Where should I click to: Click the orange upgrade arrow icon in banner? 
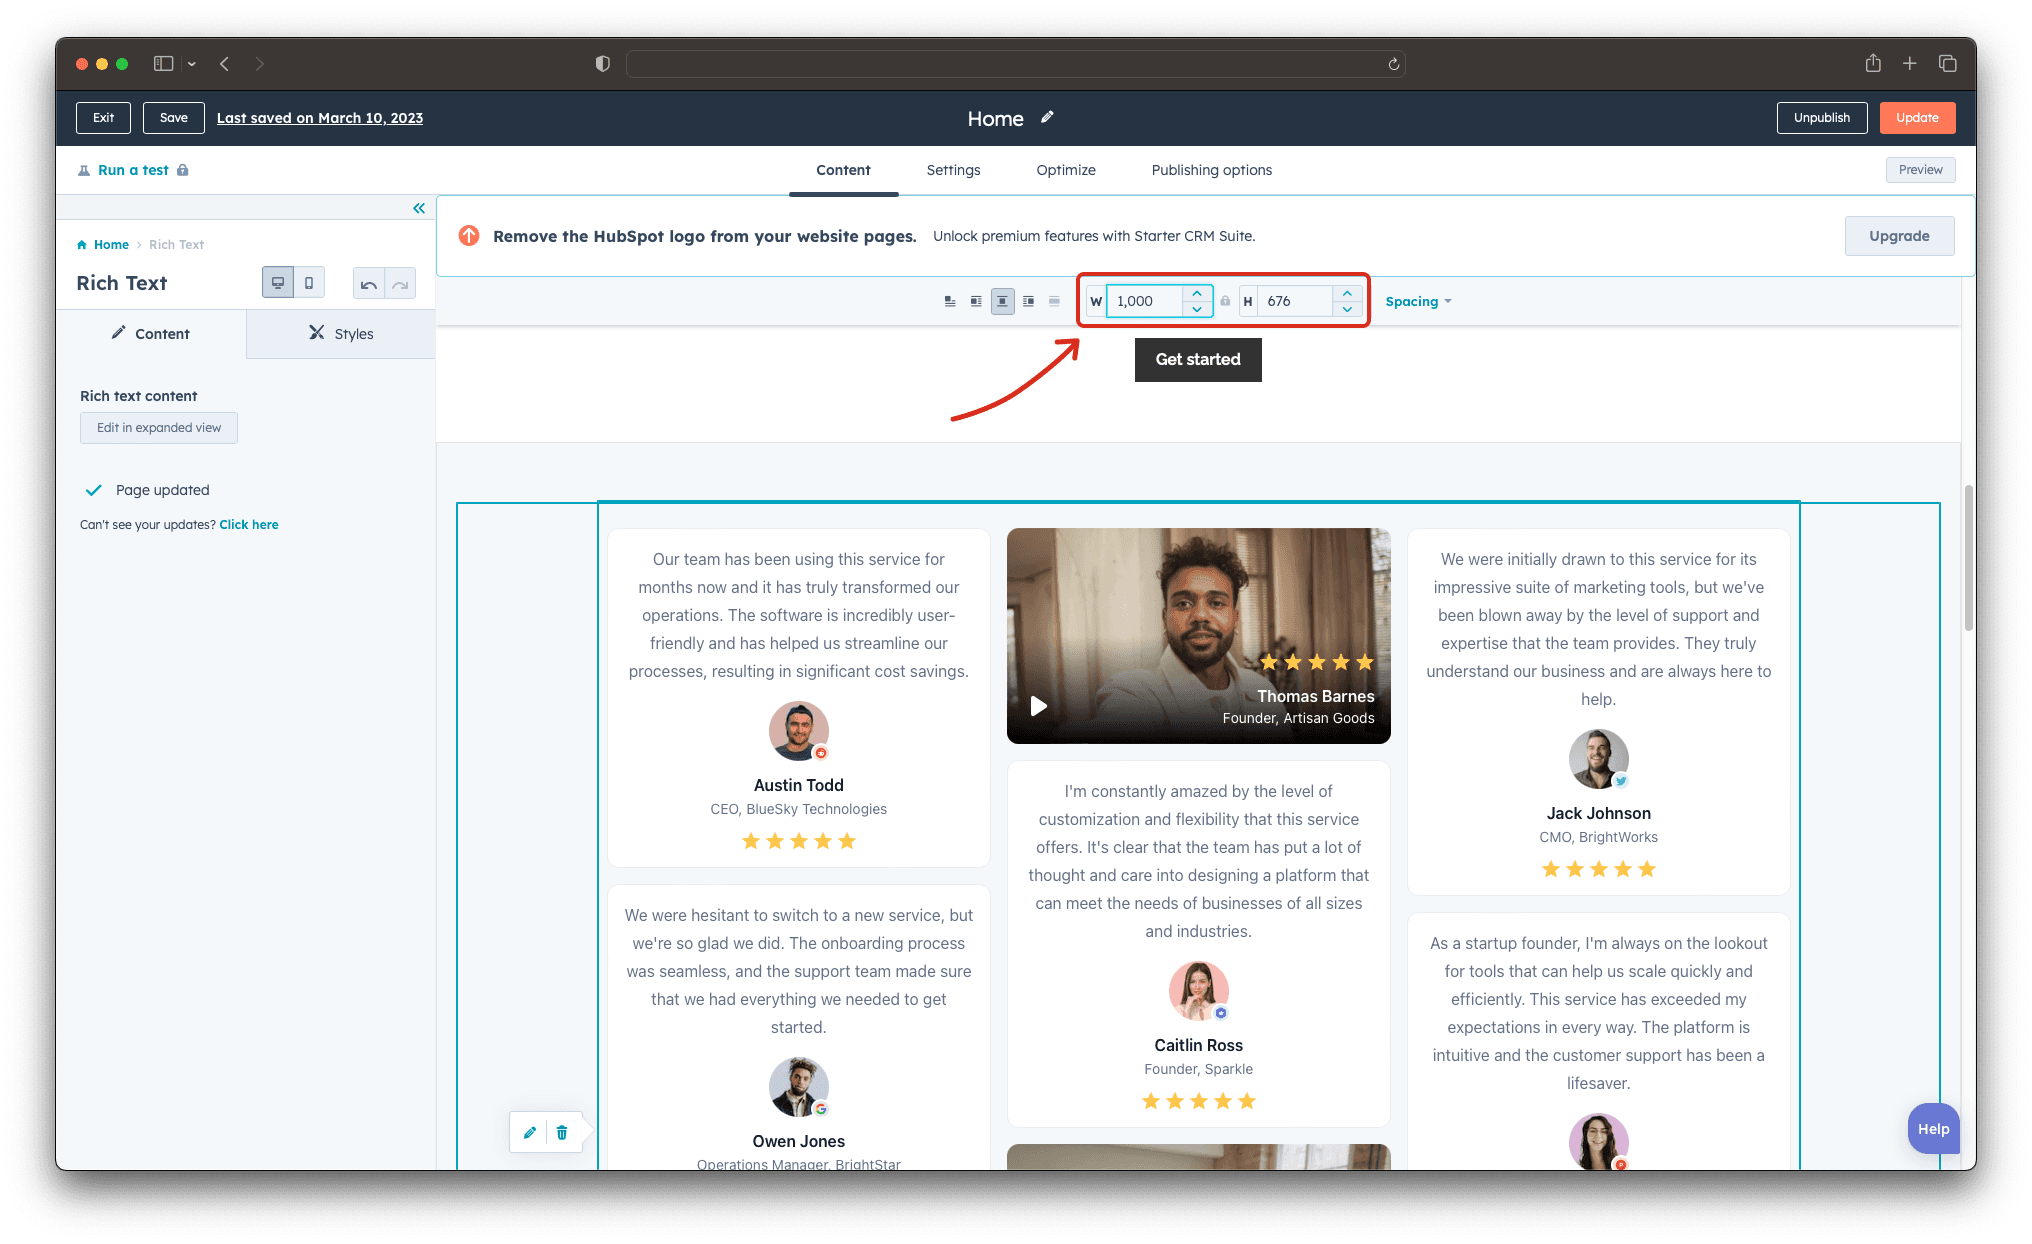pos(469,236)
